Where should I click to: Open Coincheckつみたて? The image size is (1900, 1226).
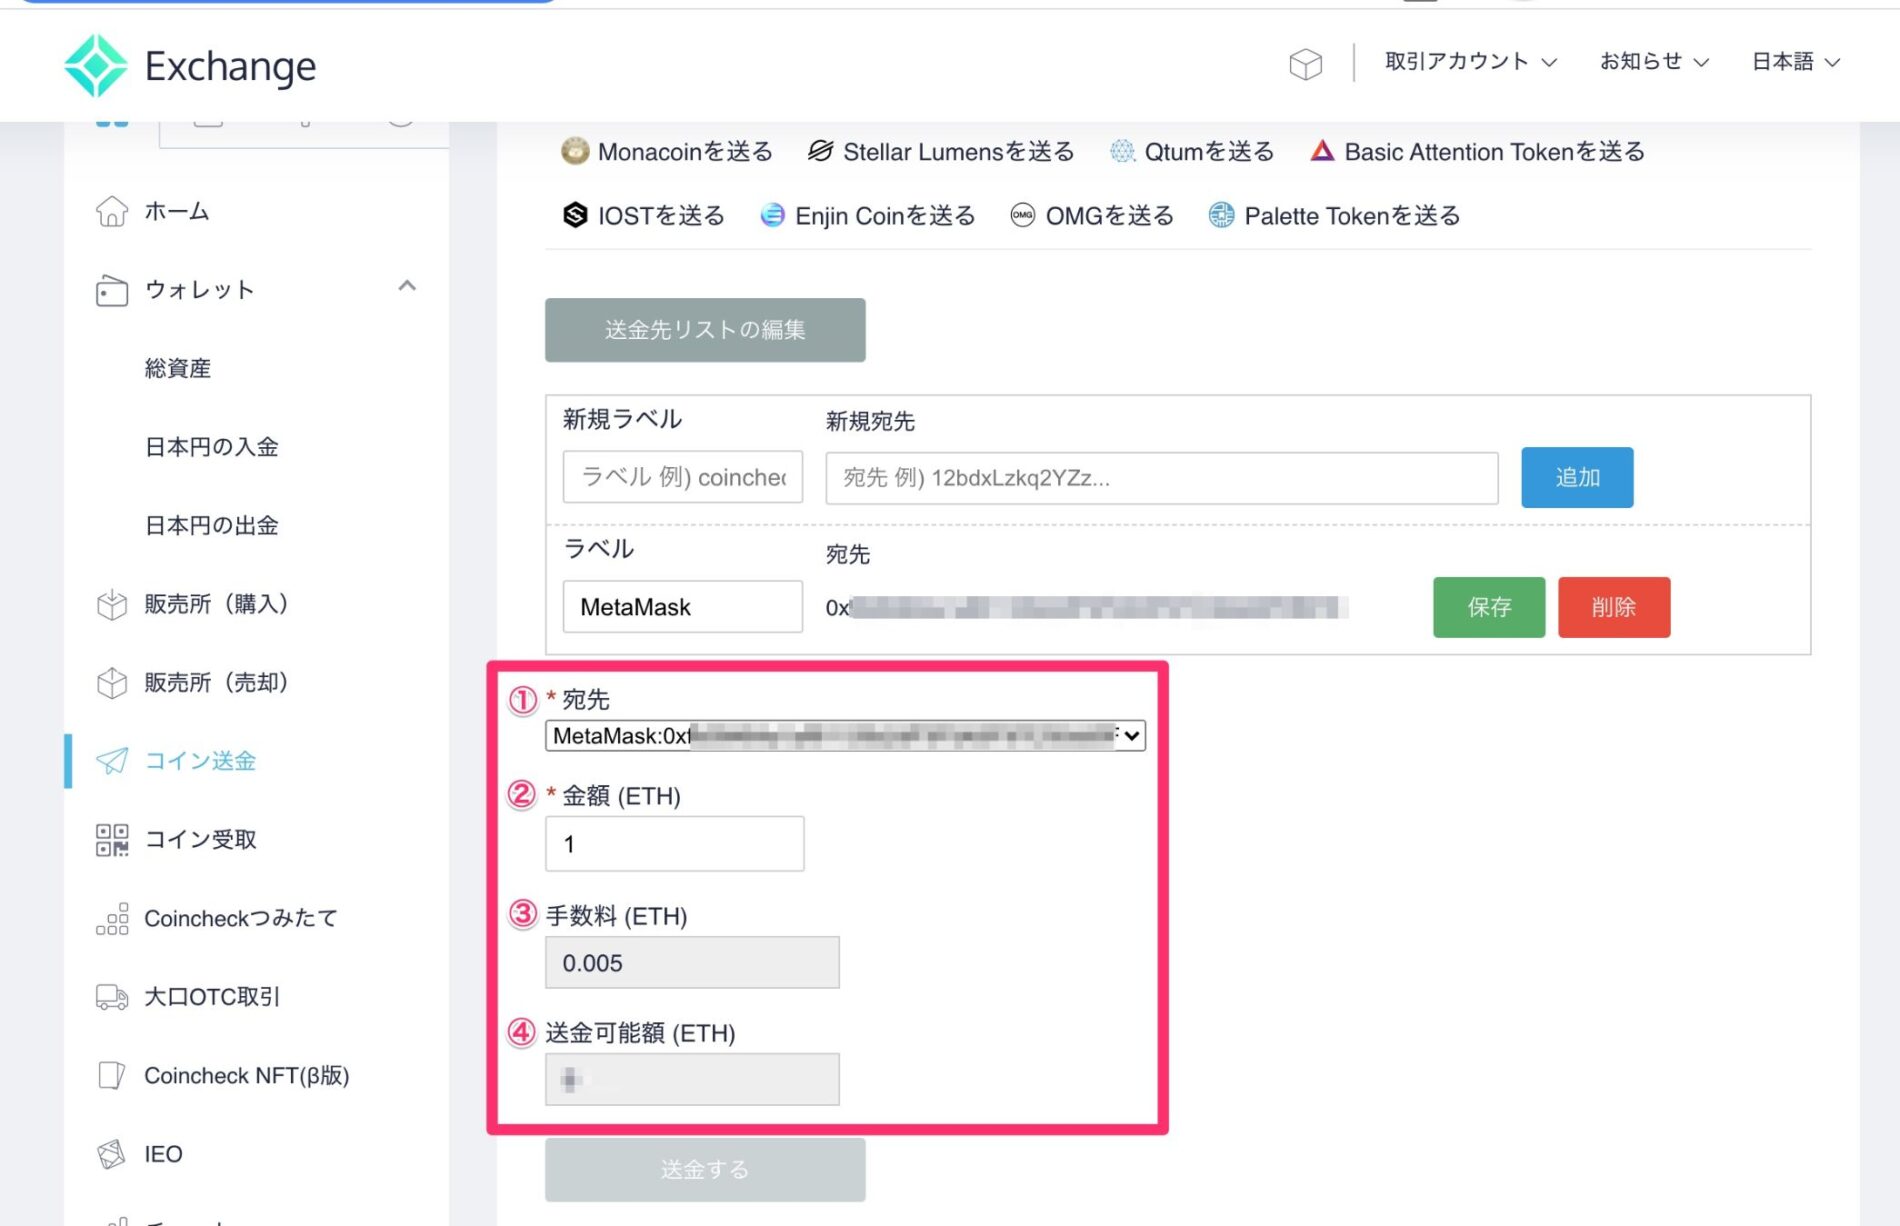(241, 918)
